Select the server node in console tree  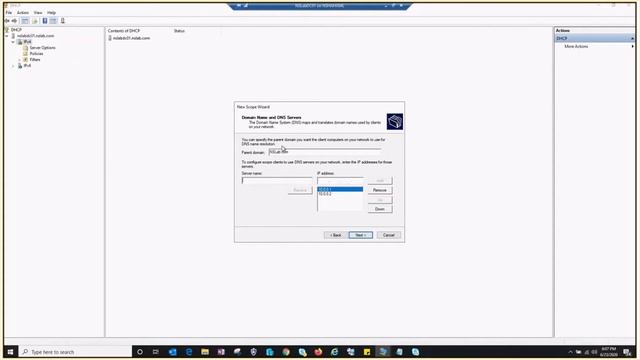click(35, 36)
